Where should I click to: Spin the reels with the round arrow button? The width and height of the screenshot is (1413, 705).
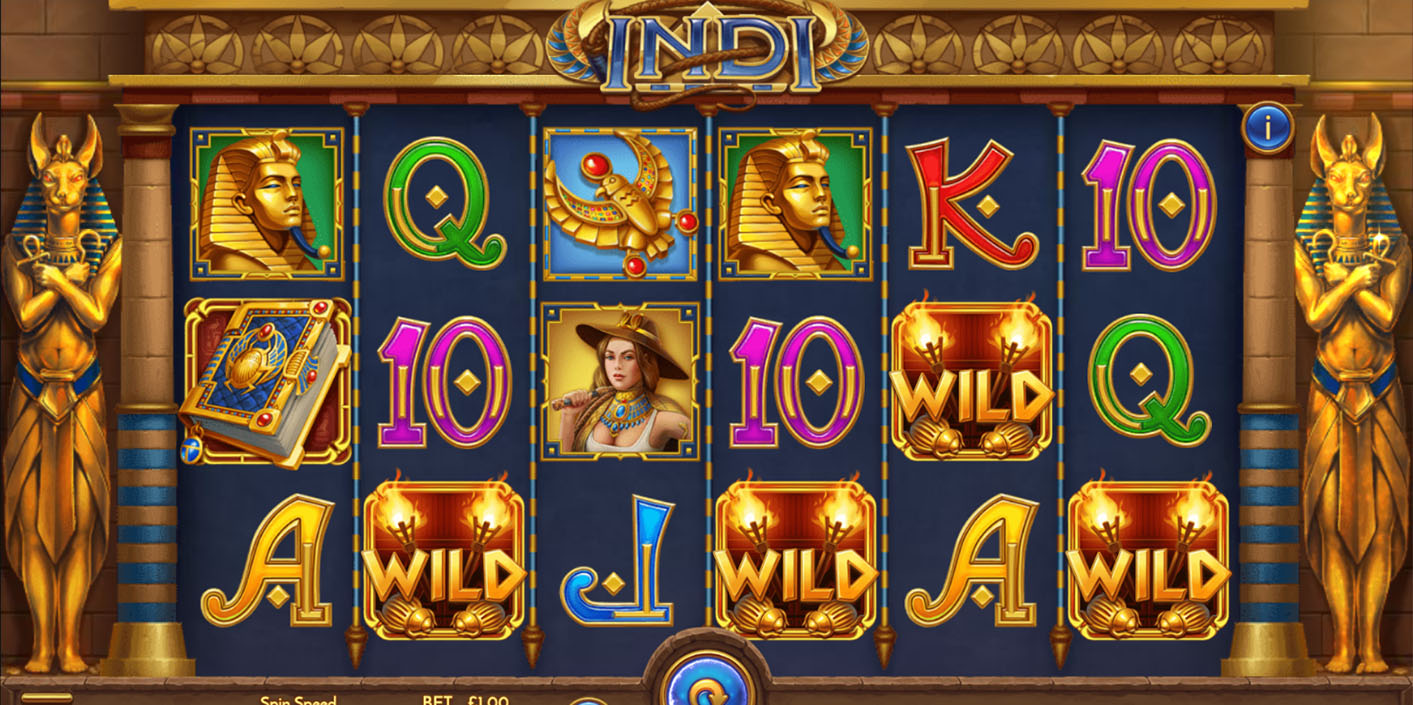[x=707, y=684]
